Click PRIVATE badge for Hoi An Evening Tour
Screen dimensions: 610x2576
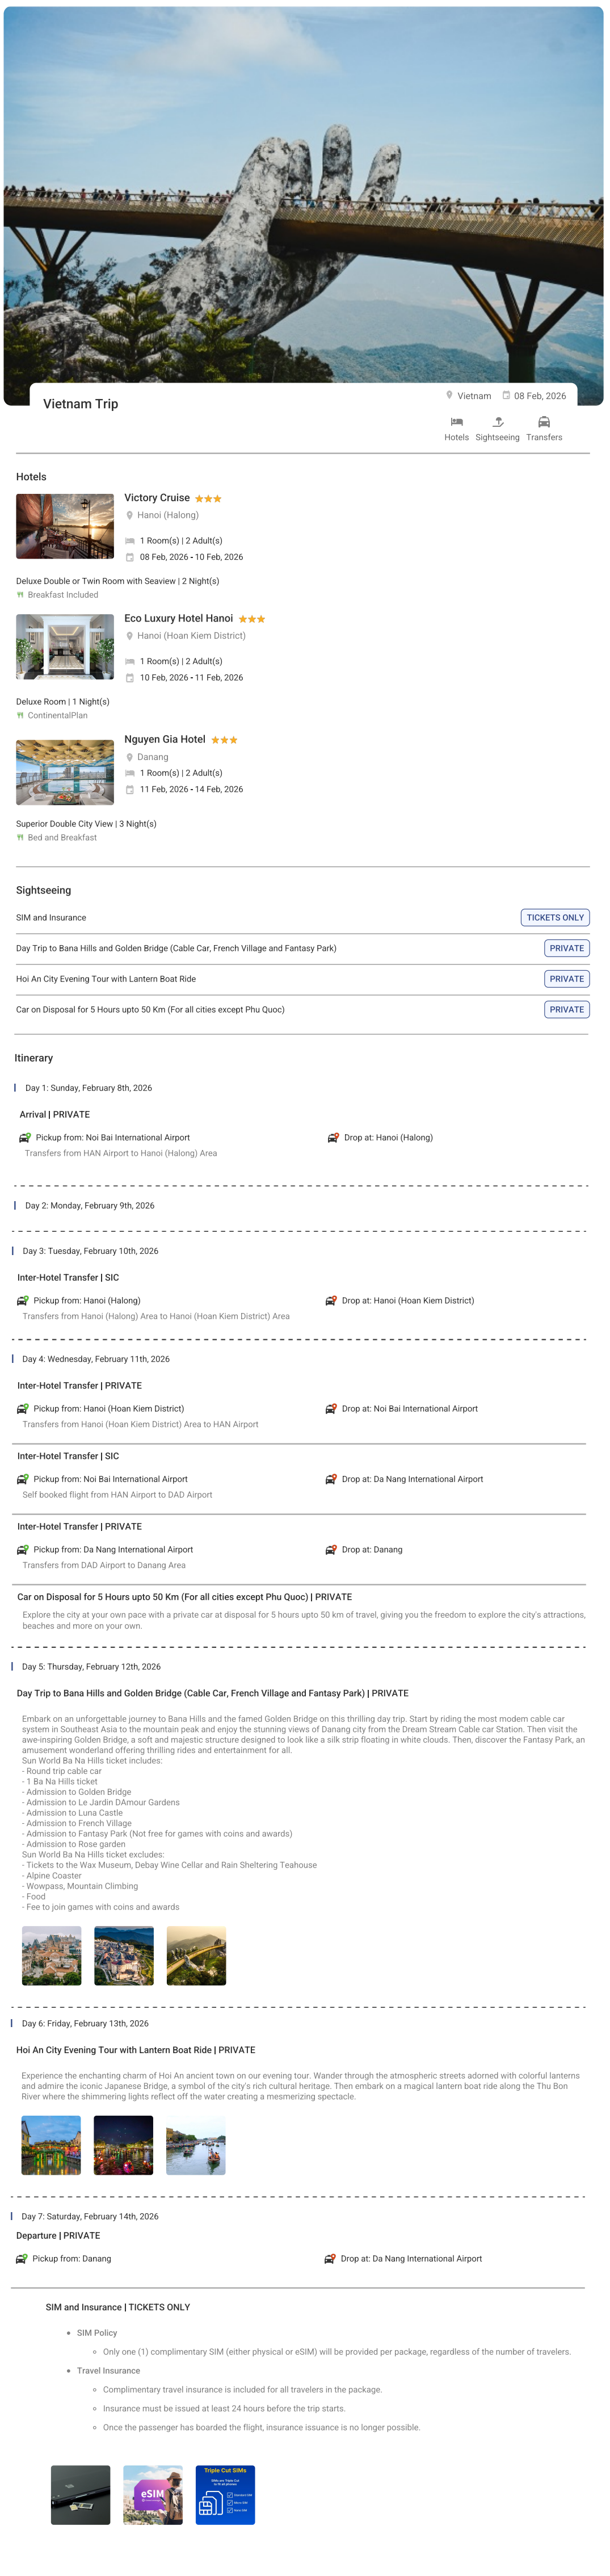point(566,979)
